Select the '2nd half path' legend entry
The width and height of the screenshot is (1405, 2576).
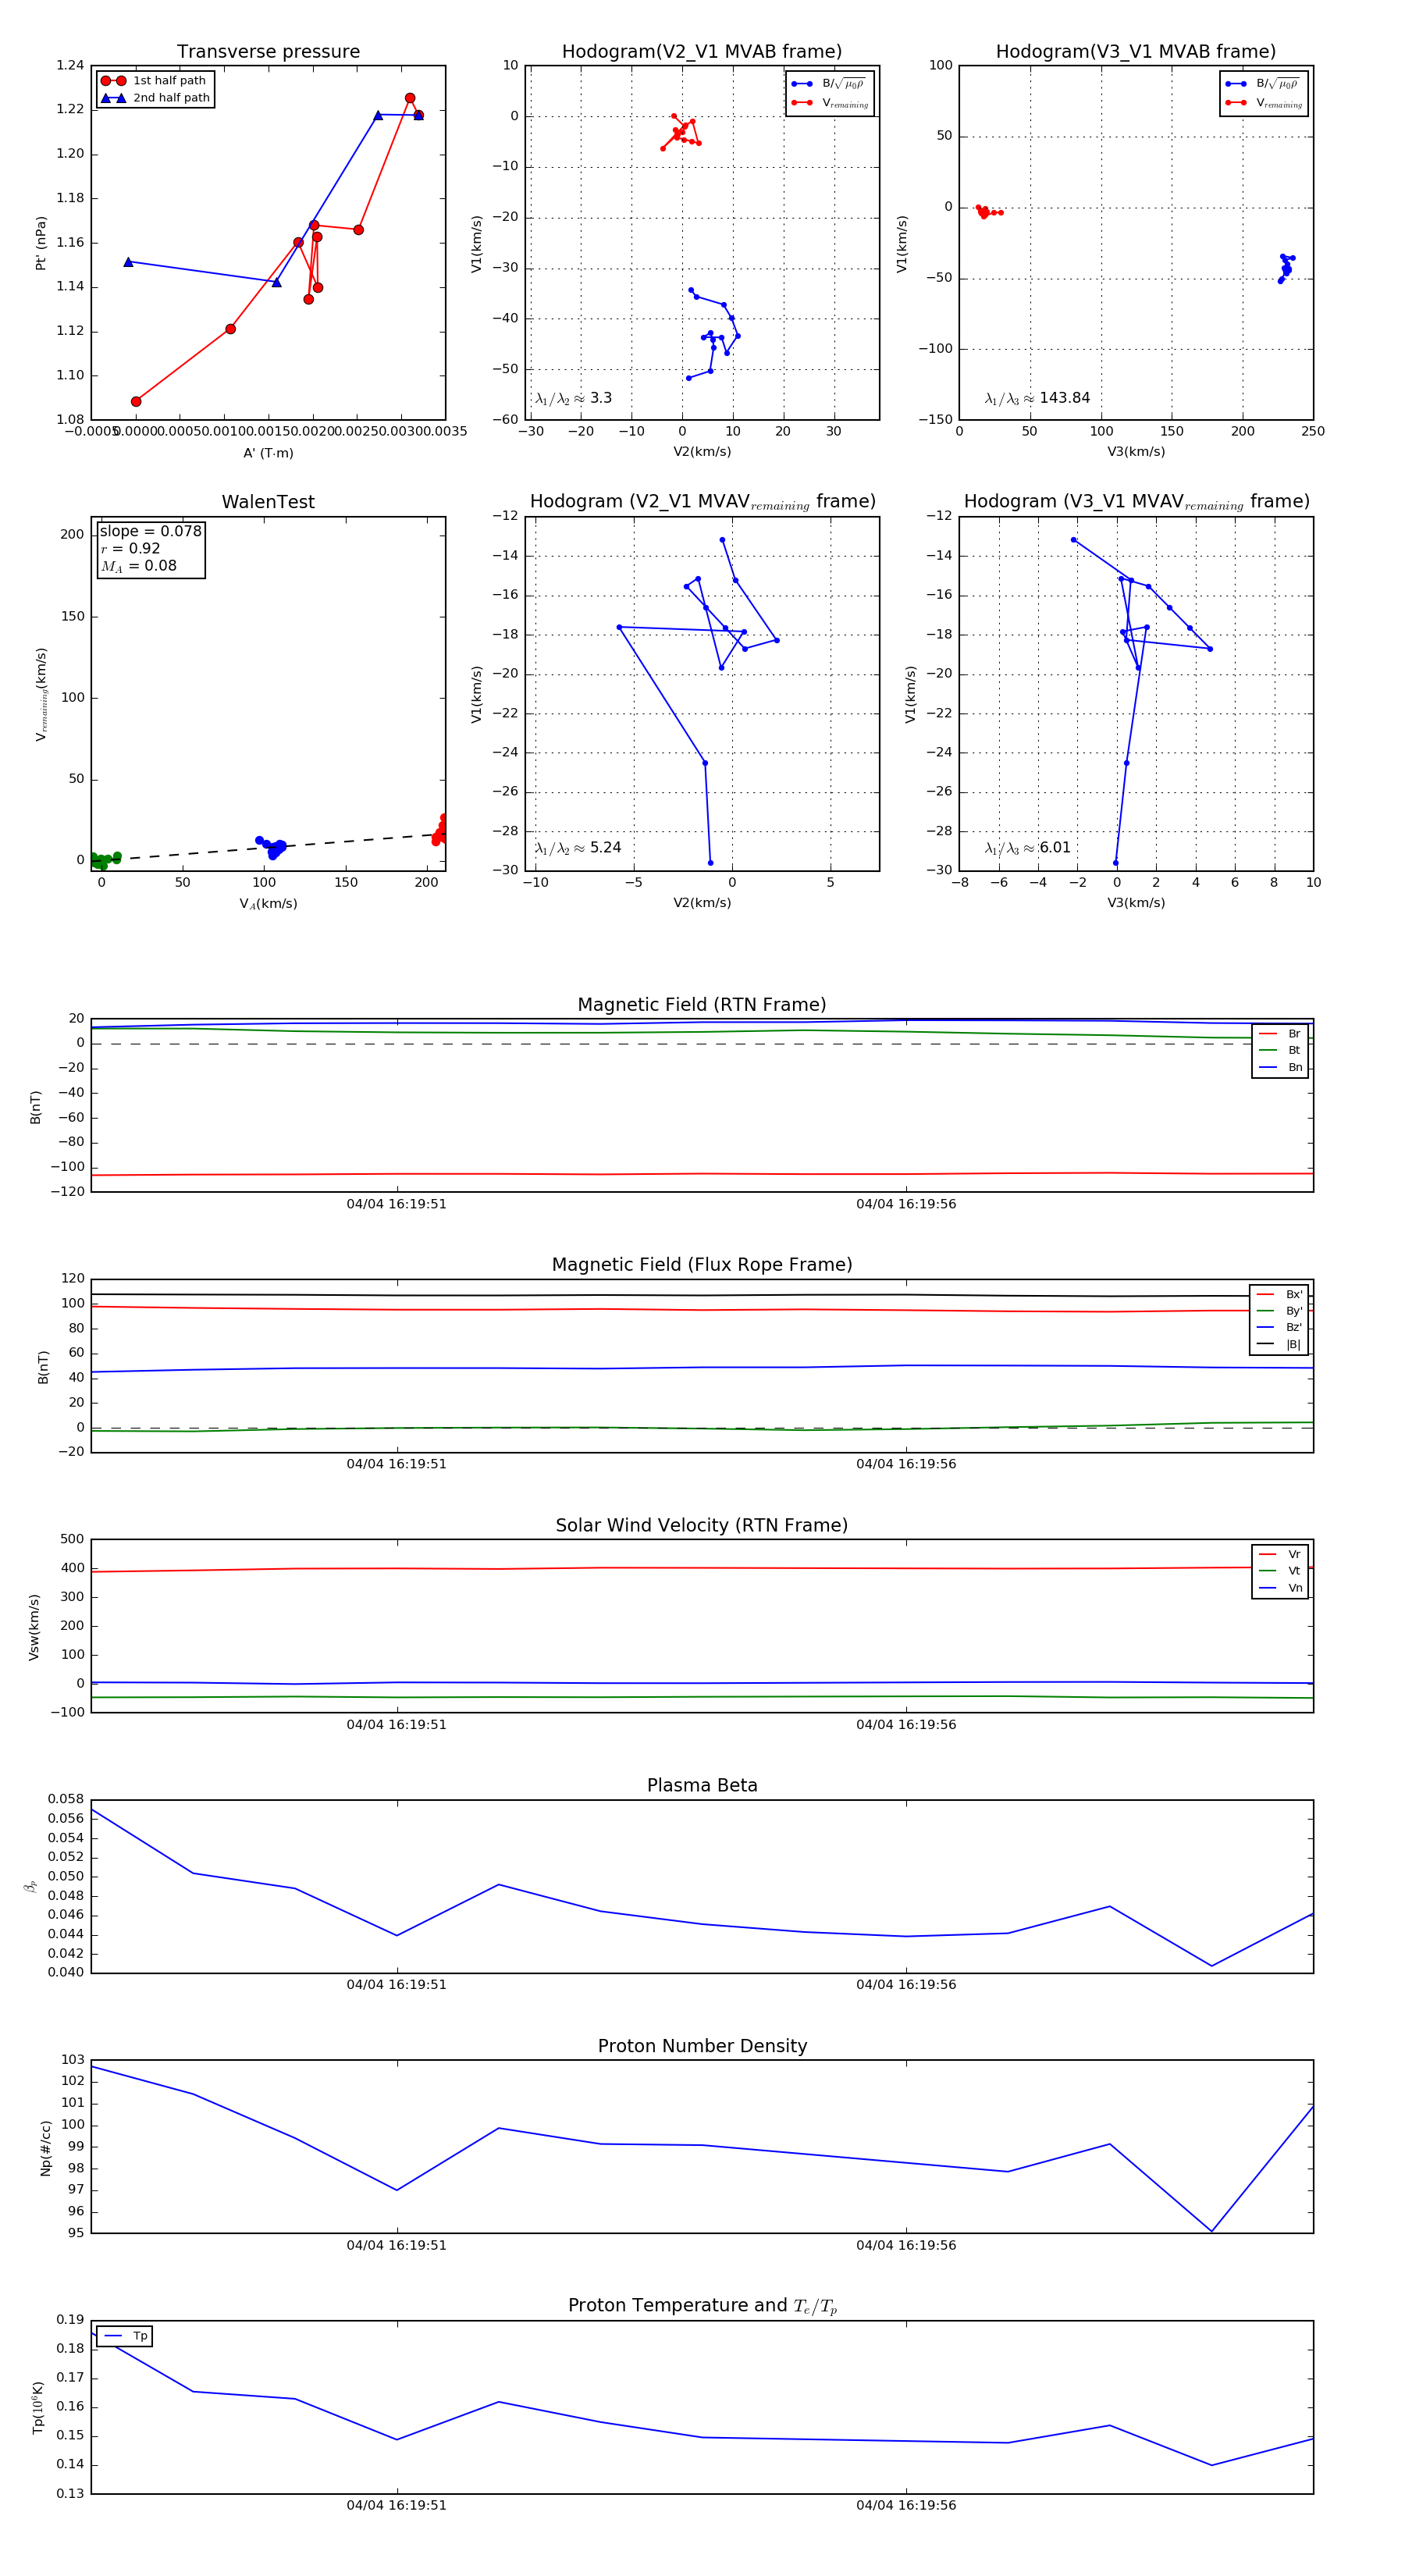(155, 98)
